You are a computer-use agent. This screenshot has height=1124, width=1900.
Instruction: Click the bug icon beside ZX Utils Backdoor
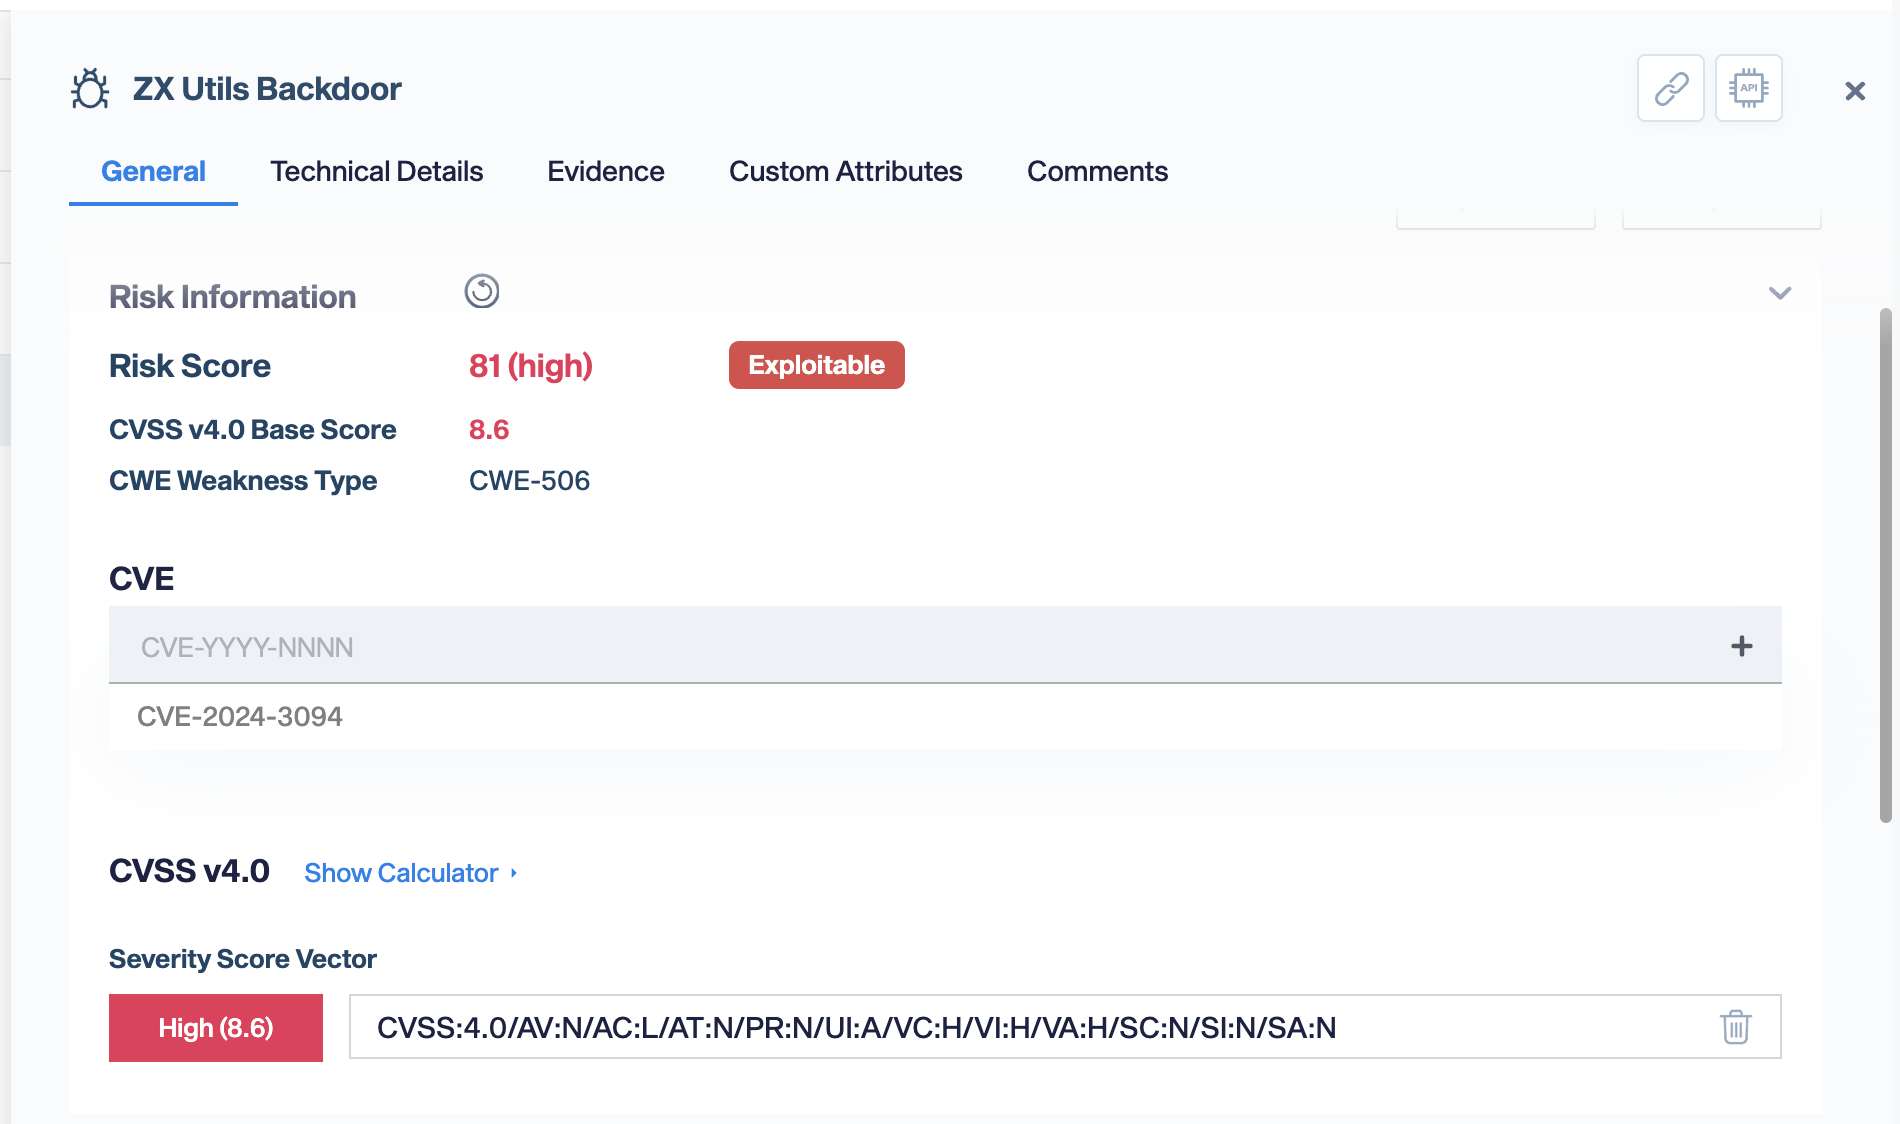[x=90, y=89]
